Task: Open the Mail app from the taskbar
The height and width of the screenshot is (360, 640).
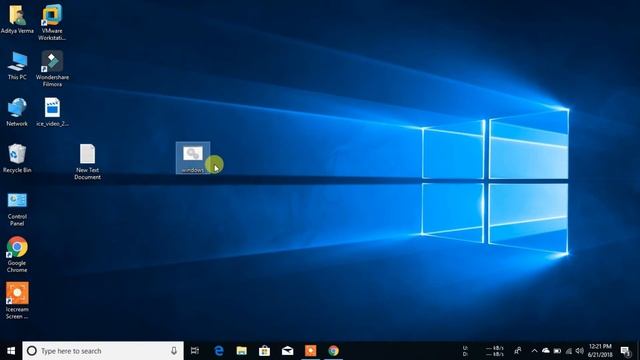Action: [x=287, y=351]
